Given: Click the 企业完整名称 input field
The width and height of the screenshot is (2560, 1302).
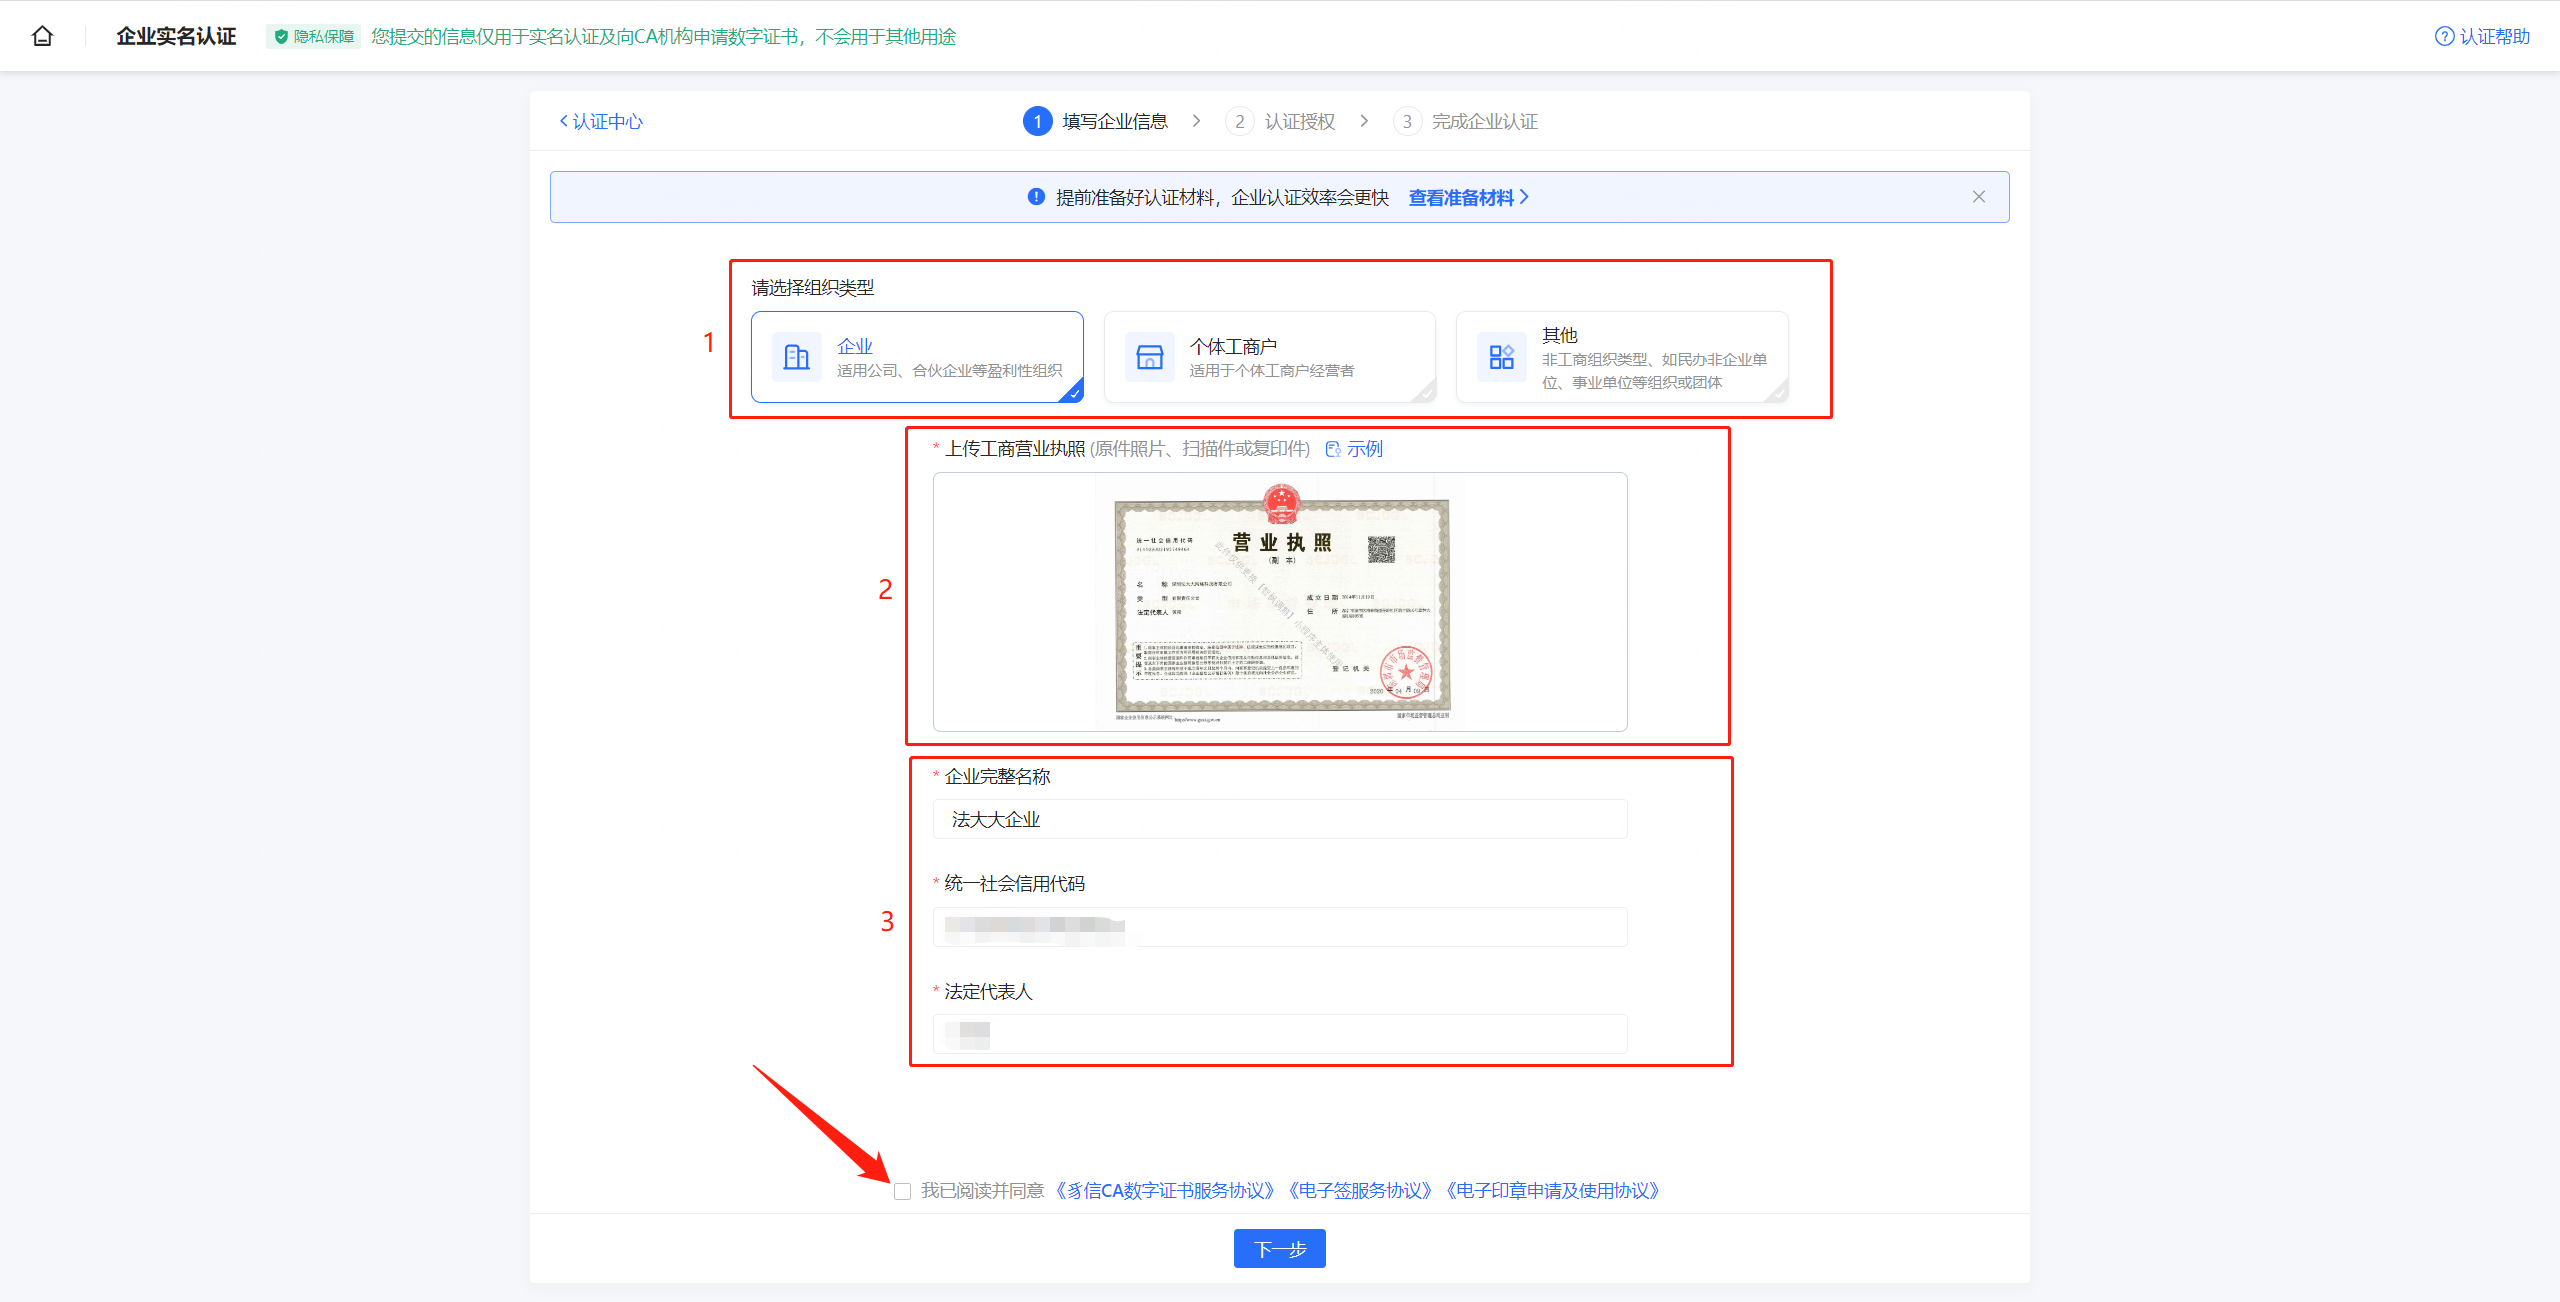Looking at the screenshot, I should [x=1279, y=820].
